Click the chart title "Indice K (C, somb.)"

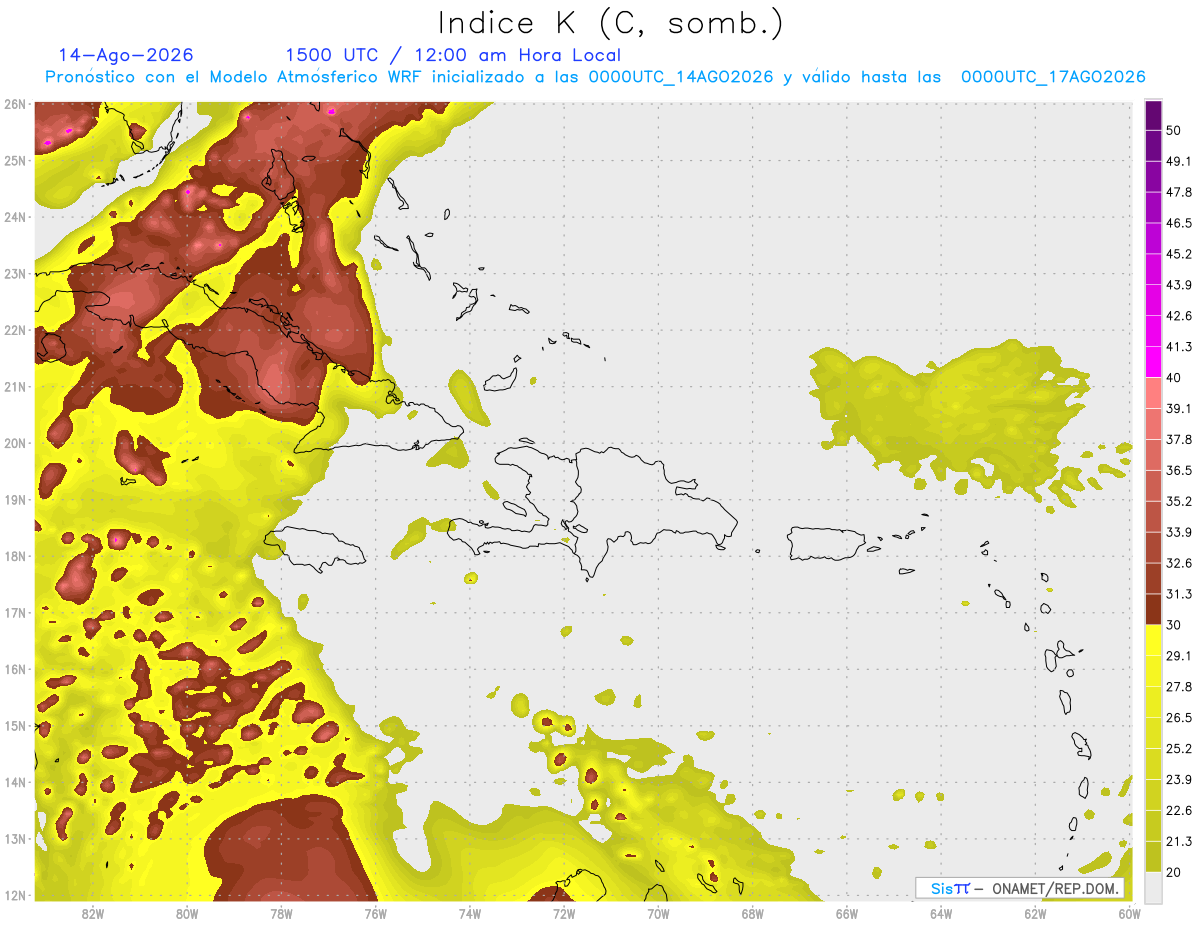pyautogui.click(x=611, y=23)
